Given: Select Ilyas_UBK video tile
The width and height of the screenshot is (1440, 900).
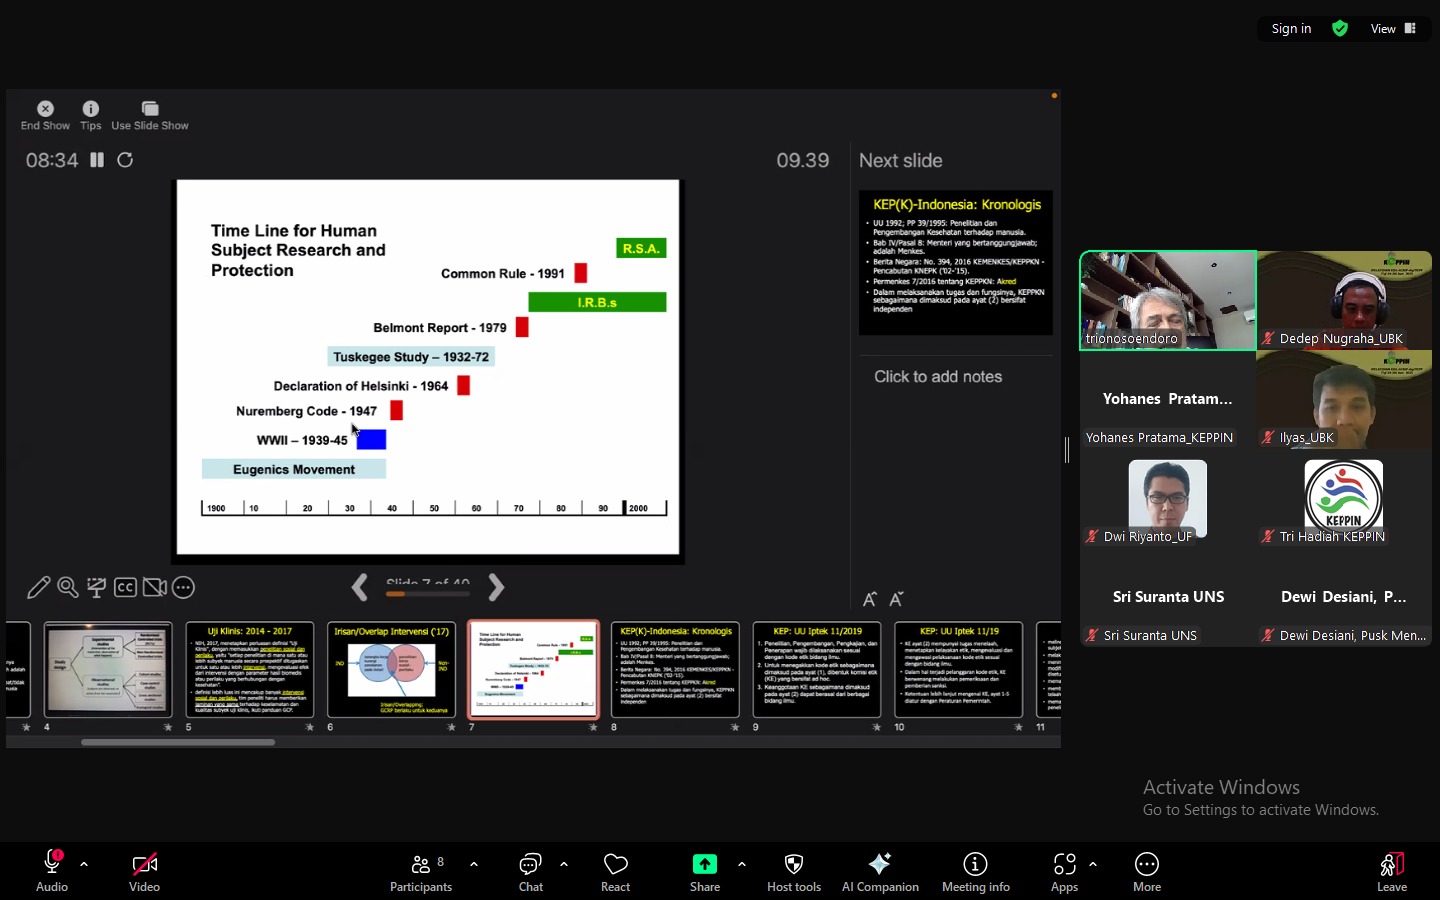Looking at the screenshot, I should (x=1344, y=399).
